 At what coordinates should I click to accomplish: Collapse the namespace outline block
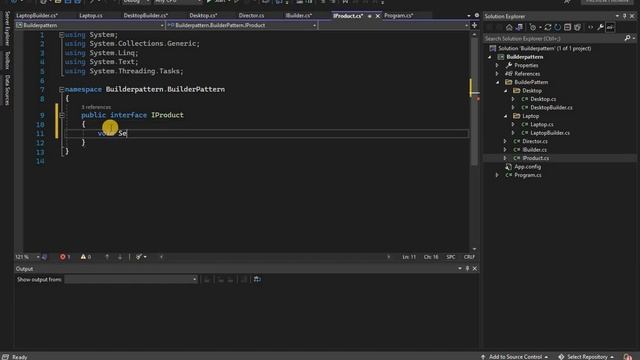point(61,89)
